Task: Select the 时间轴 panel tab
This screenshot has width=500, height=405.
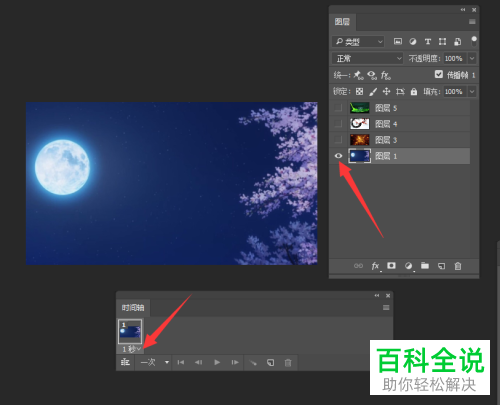Action: 133,307
